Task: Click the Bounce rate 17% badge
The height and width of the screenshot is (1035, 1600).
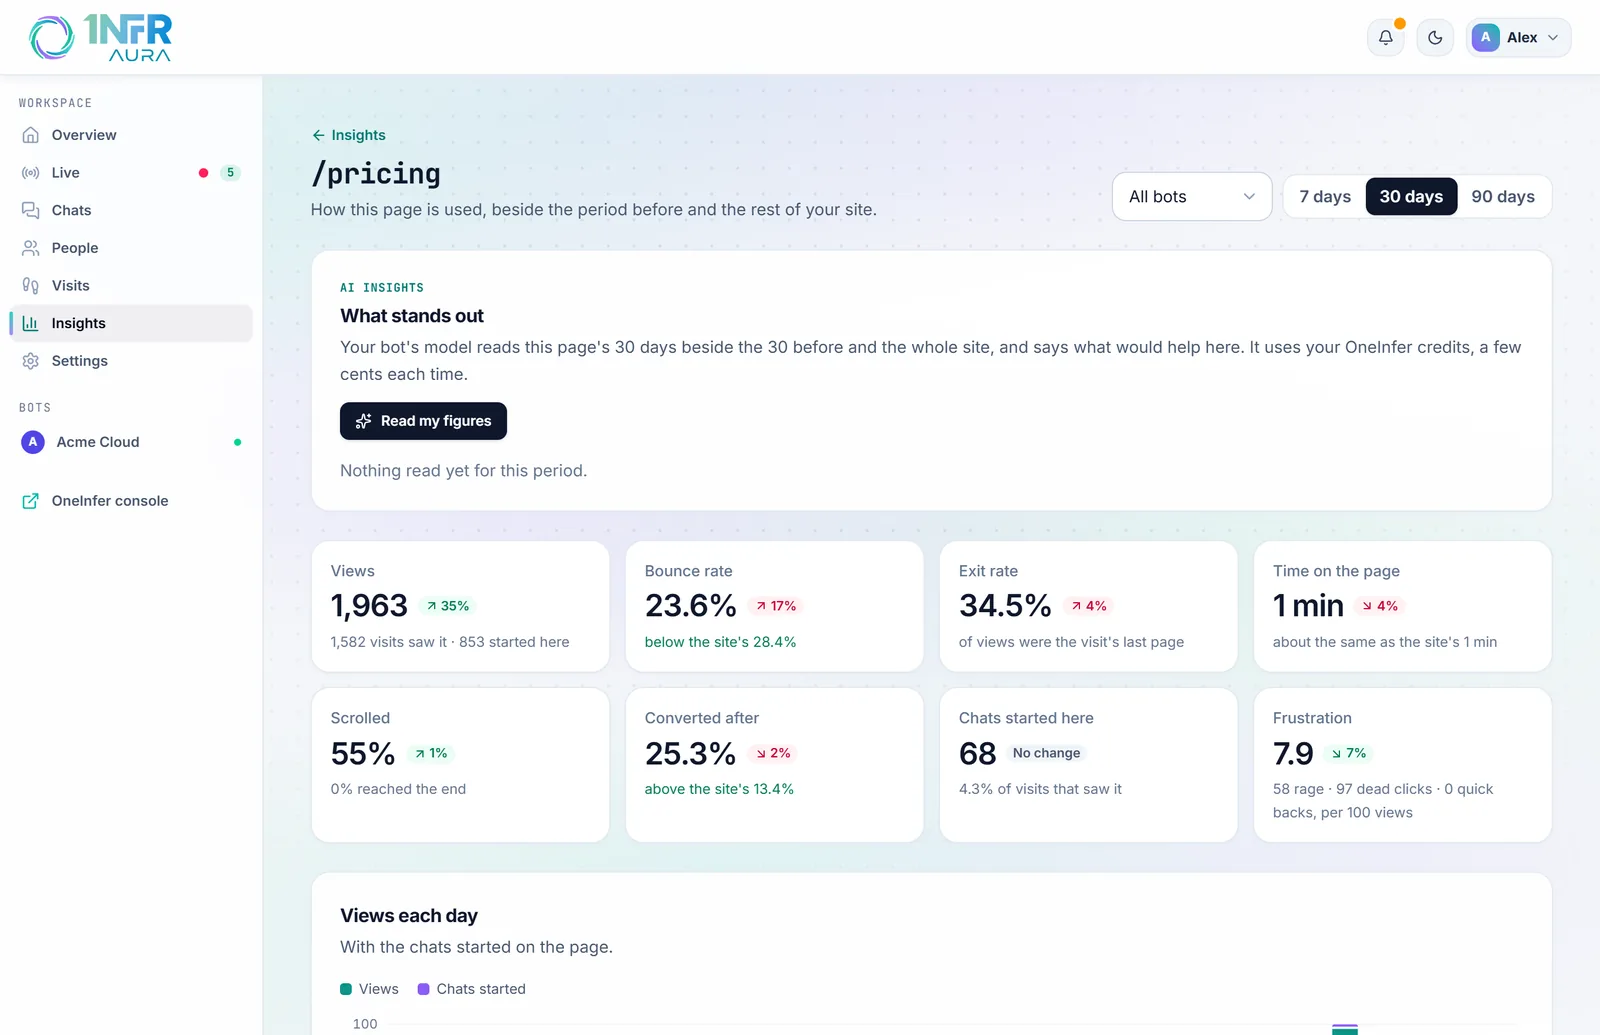Action: (776, 606)
